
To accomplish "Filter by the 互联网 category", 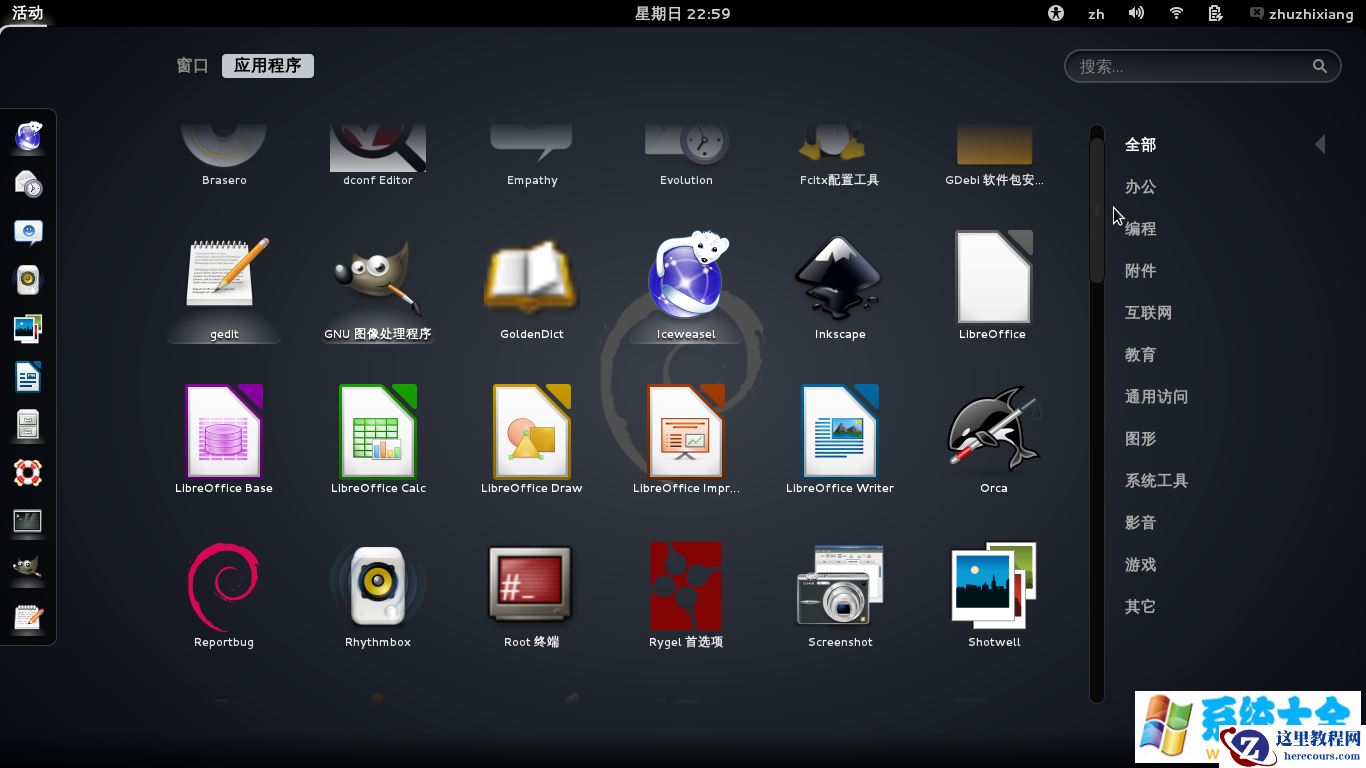I will (x=1149, y=313).
